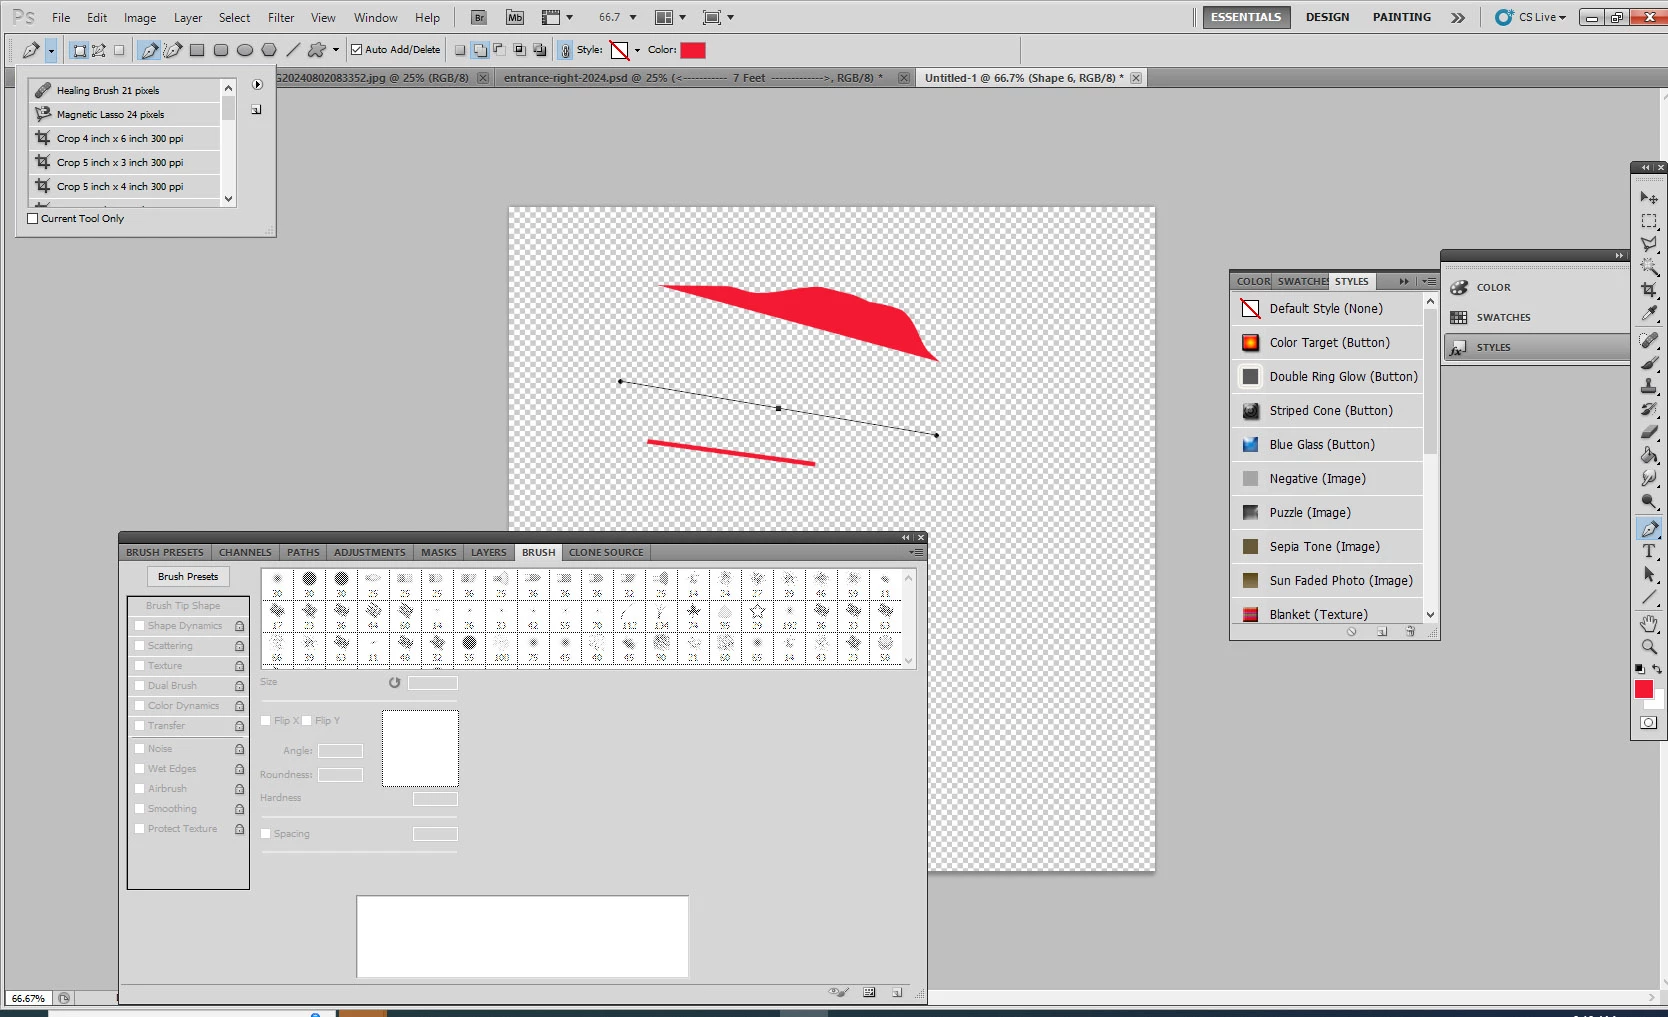Switch to the ESSENTIALS workspace
1668x1017 pixels.
[x=1246, y=17]
